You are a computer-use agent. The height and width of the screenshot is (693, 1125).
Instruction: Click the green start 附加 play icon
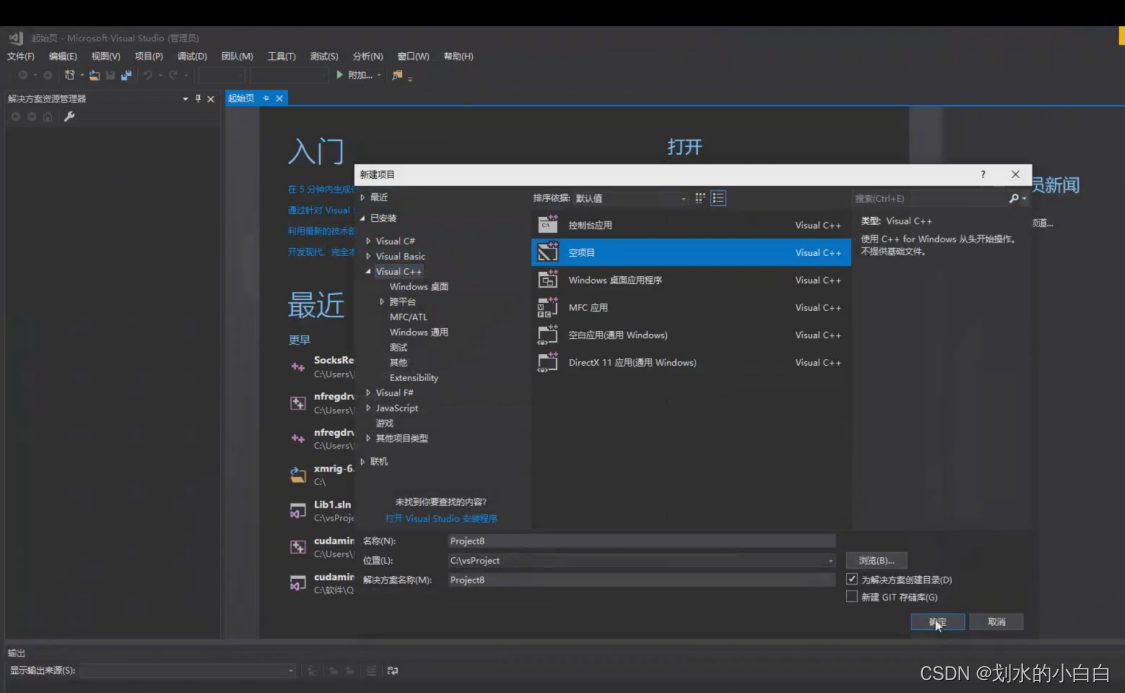click(339, 75)
